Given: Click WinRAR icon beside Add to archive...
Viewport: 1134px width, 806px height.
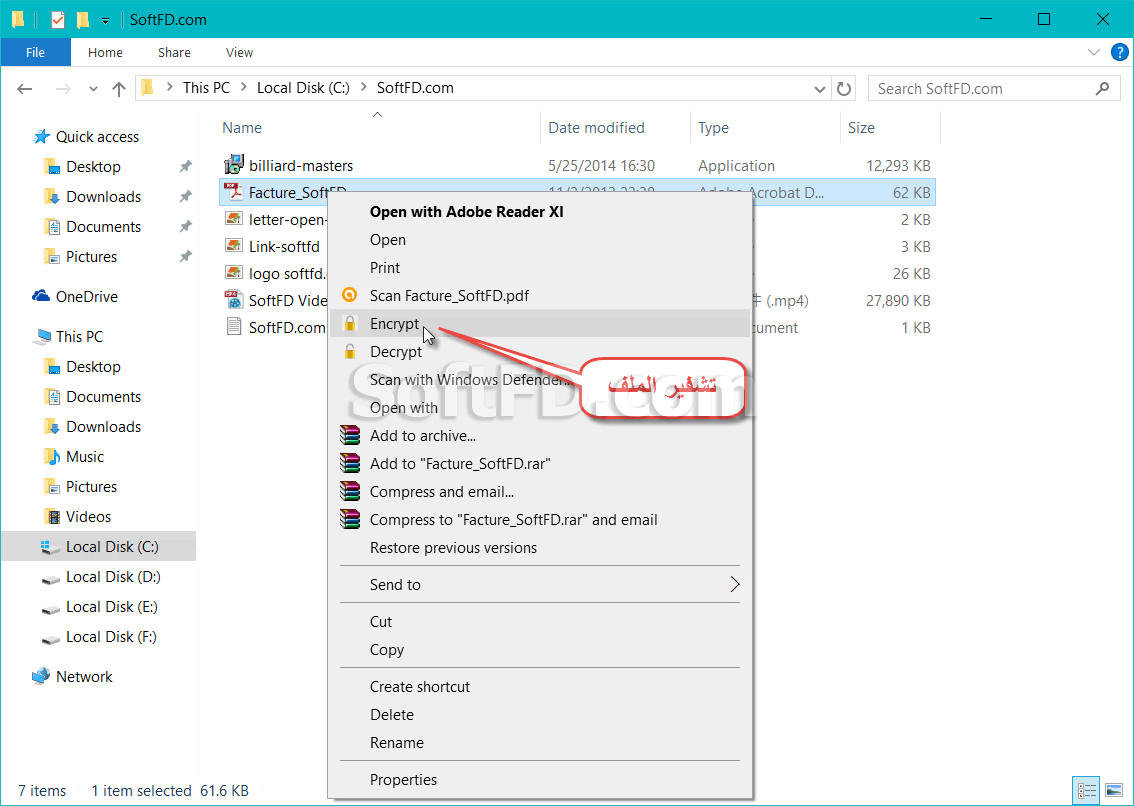Looking at the screenshot, I should tap(350, 436).
